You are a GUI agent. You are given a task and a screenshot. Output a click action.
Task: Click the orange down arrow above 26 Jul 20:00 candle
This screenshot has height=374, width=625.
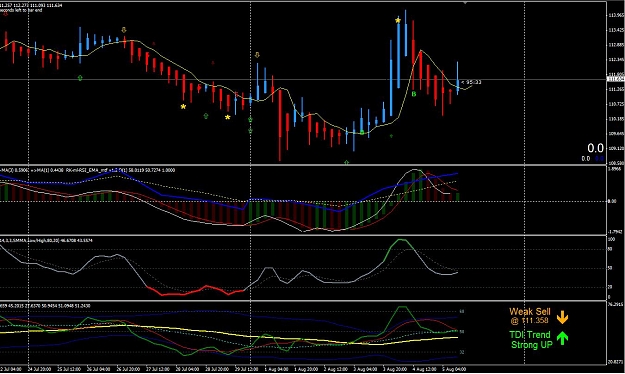(x=124, y=30)
